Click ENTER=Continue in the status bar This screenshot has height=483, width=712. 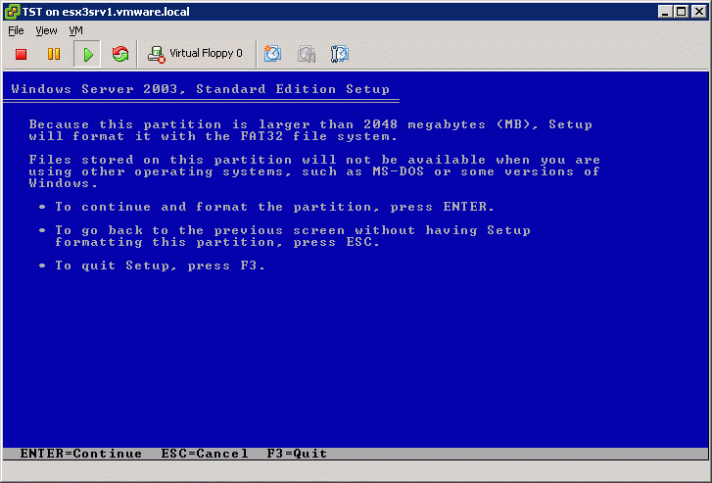coord(81,453)
